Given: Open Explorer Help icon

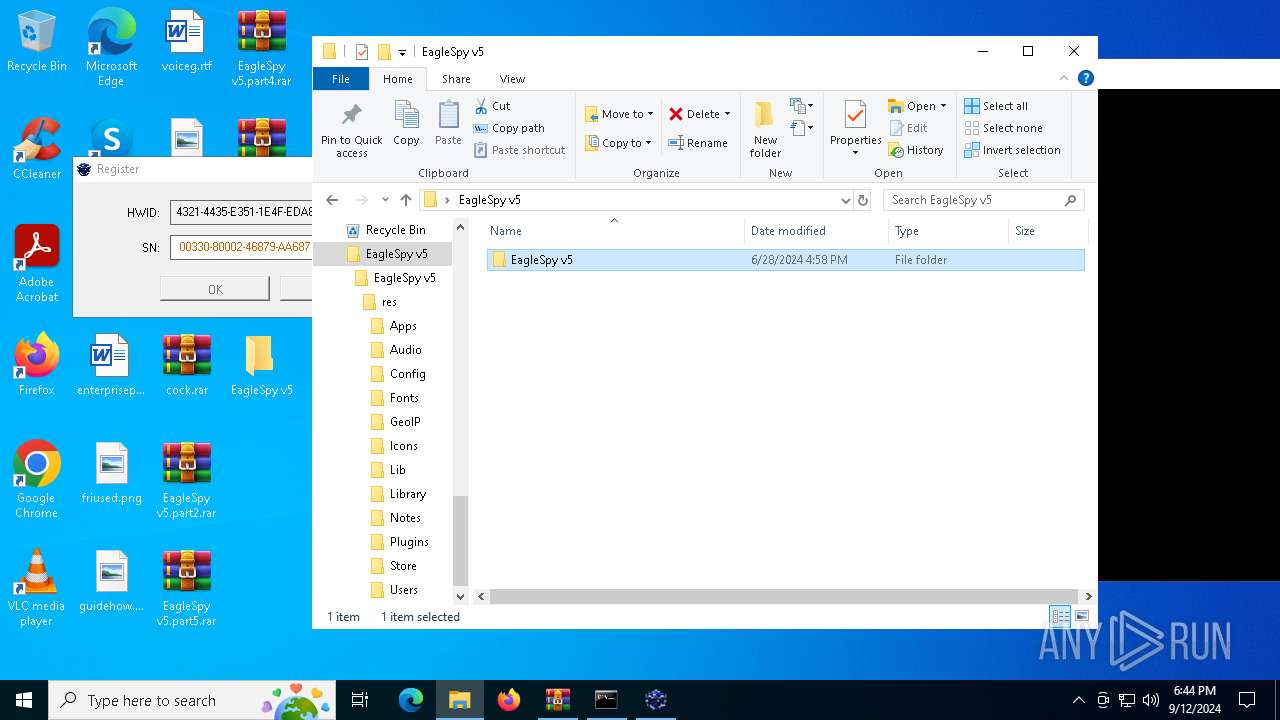Looking at the screenshot, I should [x=1086, y=78].
